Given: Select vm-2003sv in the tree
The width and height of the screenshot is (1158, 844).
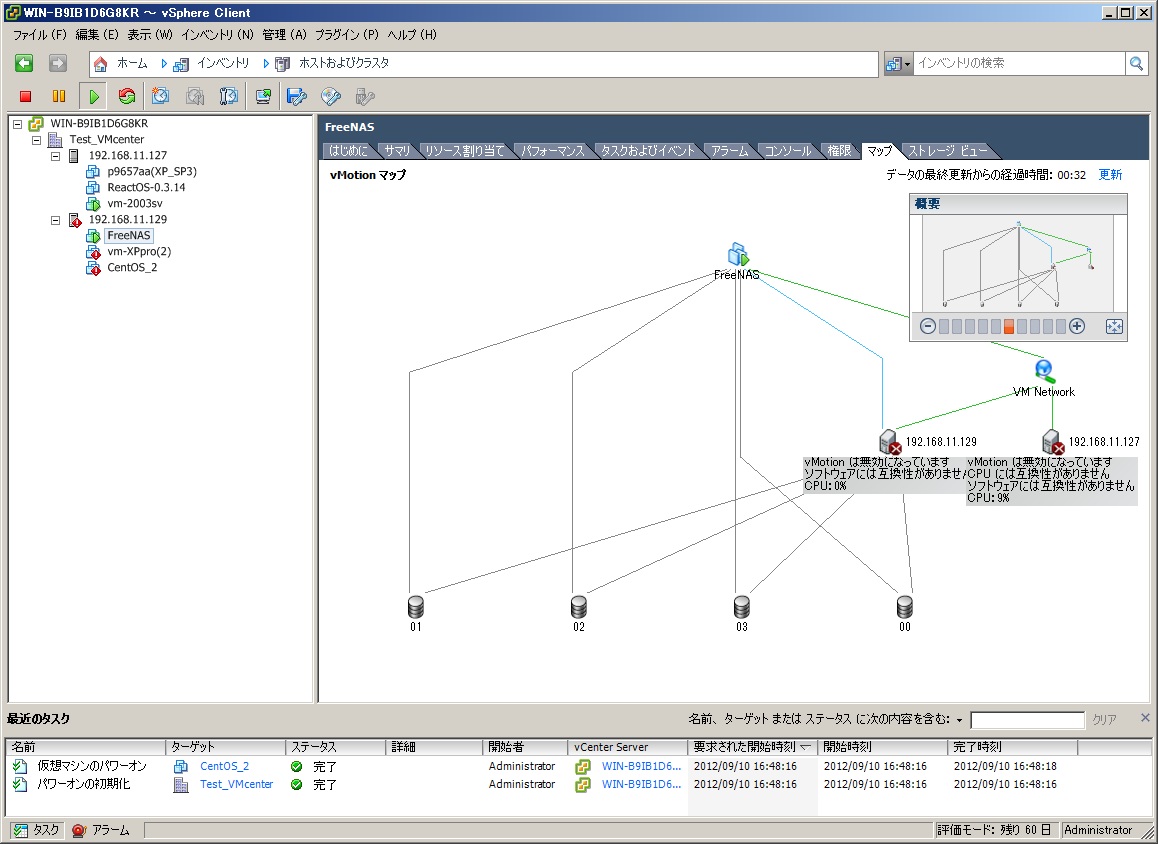Looking at the screenshot, I should [x=134, y=204].
